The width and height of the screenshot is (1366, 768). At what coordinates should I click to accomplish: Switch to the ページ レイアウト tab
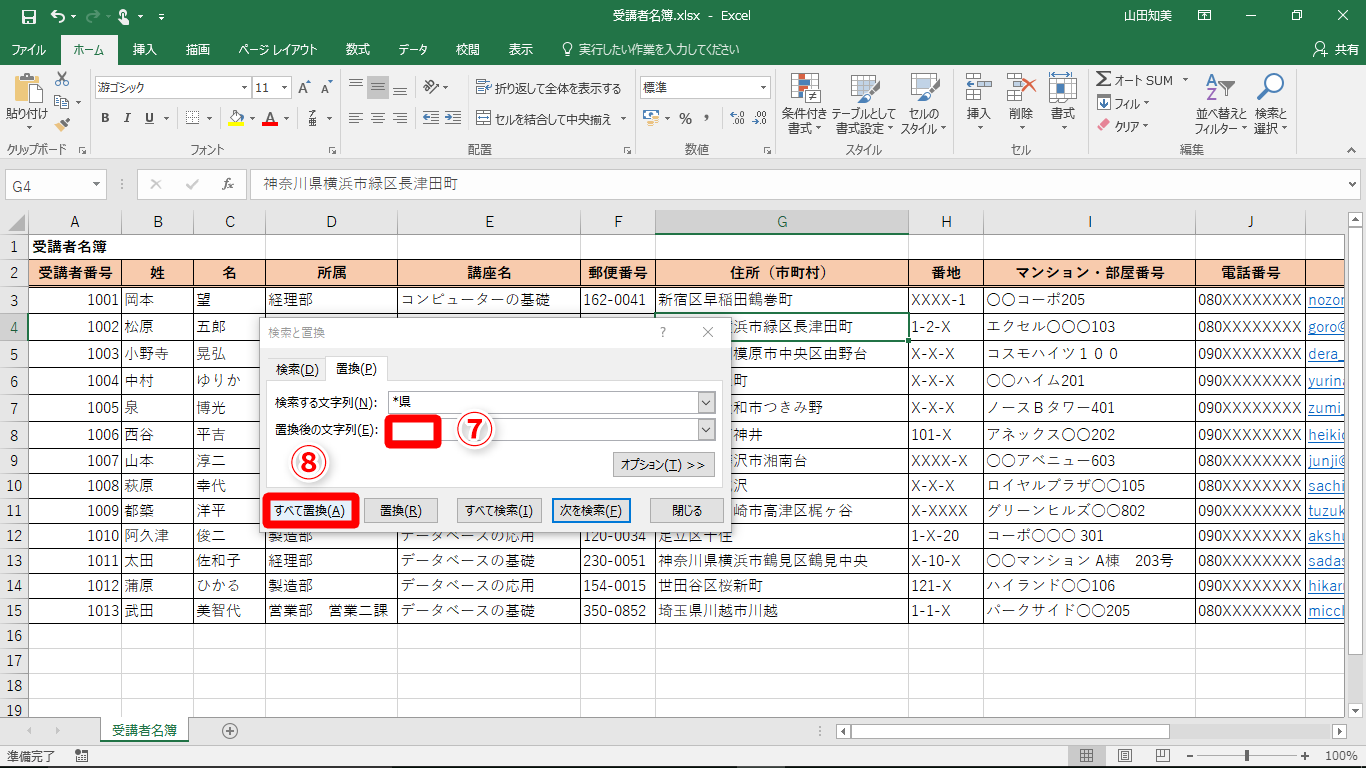coord(278,49)
